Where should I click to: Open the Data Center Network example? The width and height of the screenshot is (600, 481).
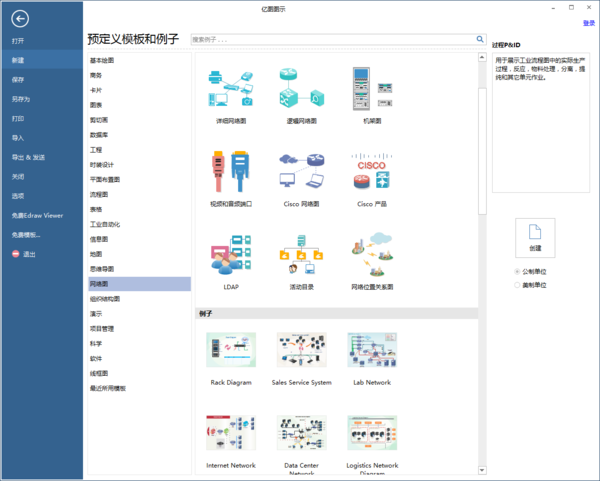[302, 433]
